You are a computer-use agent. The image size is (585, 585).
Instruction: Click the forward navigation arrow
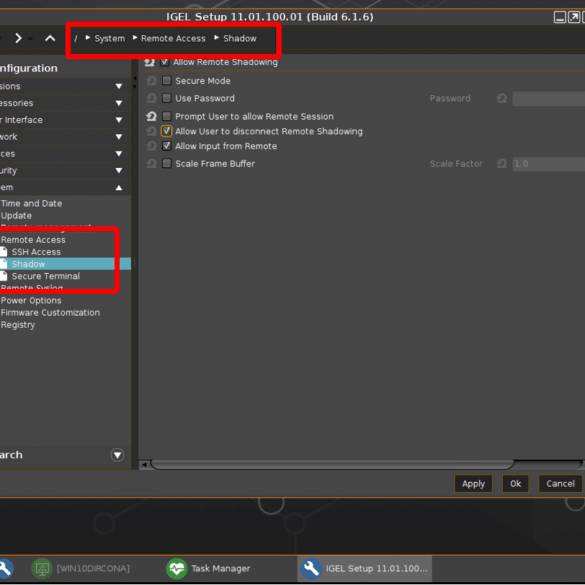(x=18, y=38)
